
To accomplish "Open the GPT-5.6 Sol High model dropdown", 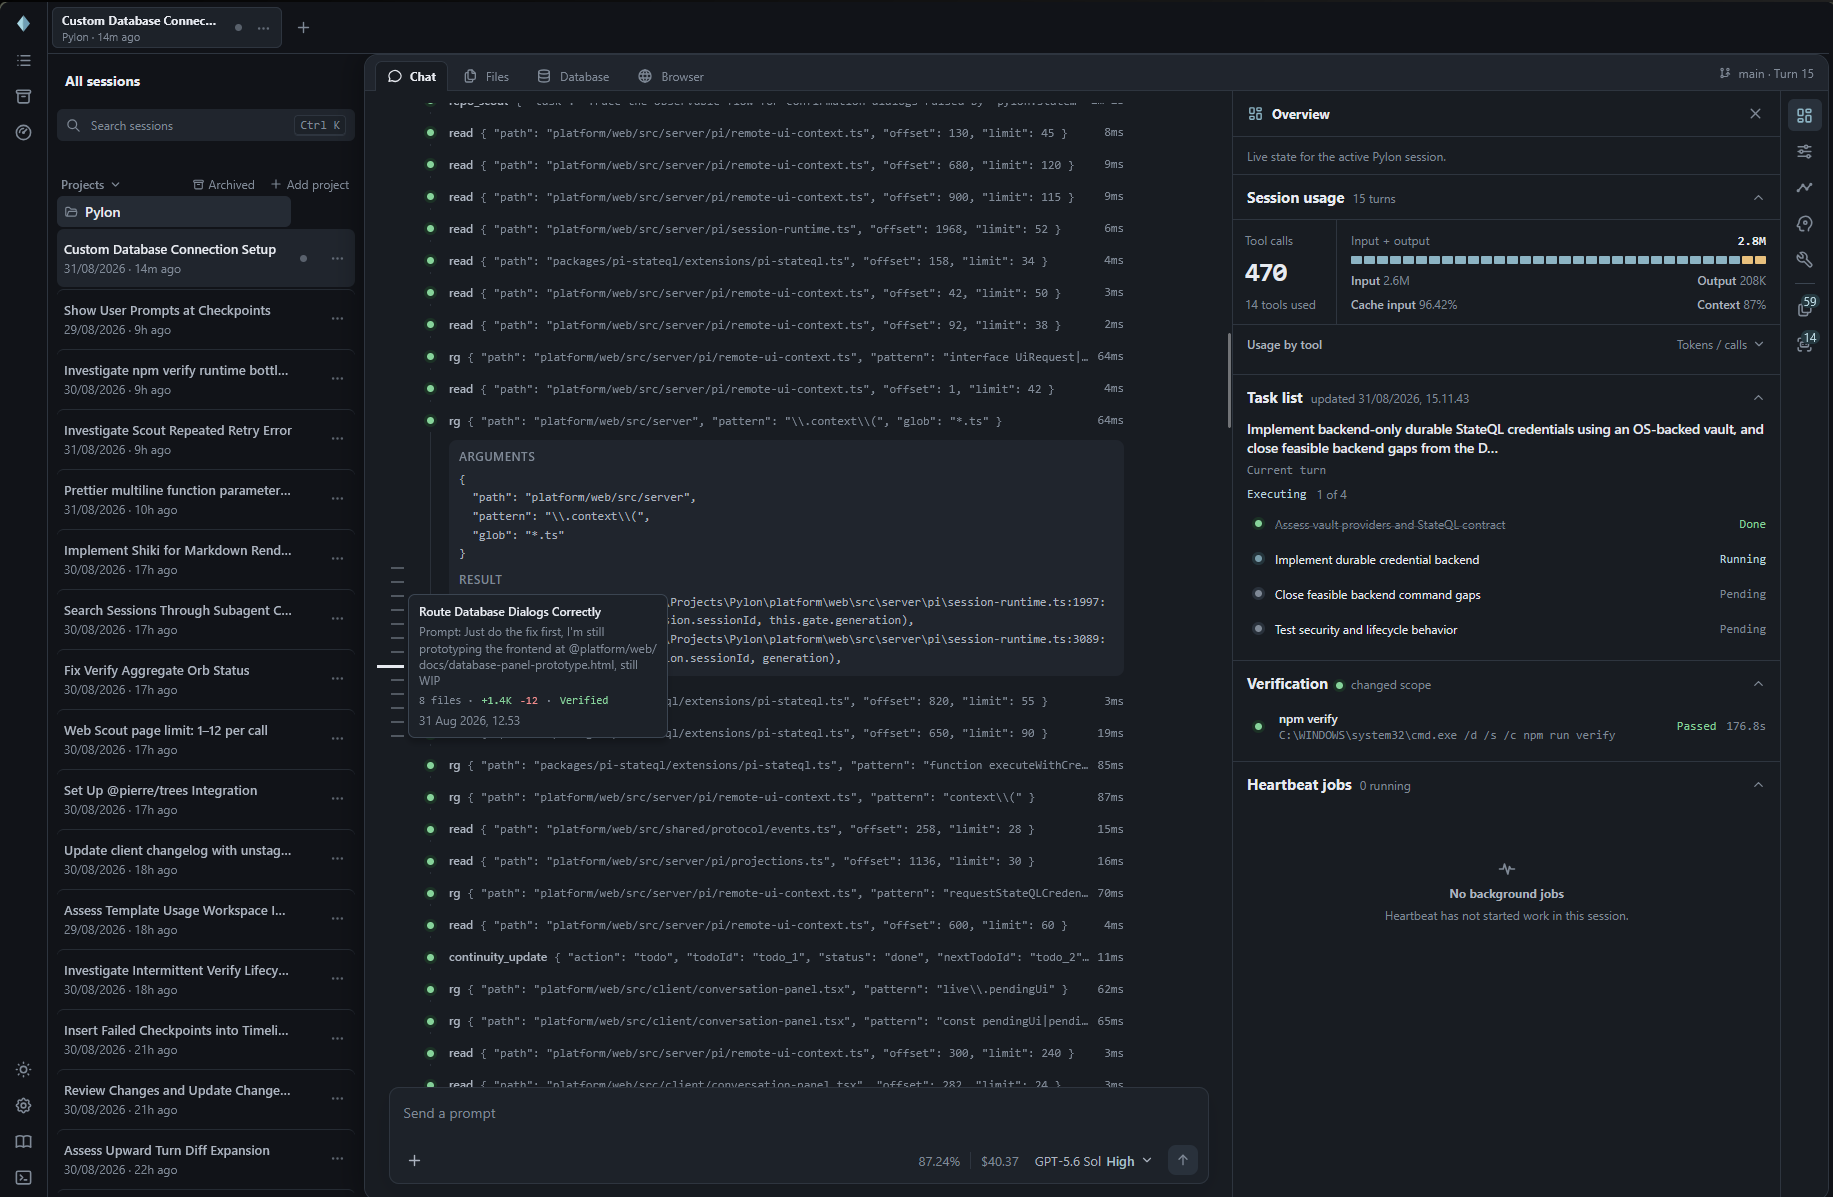I will coord(1093,1161).
